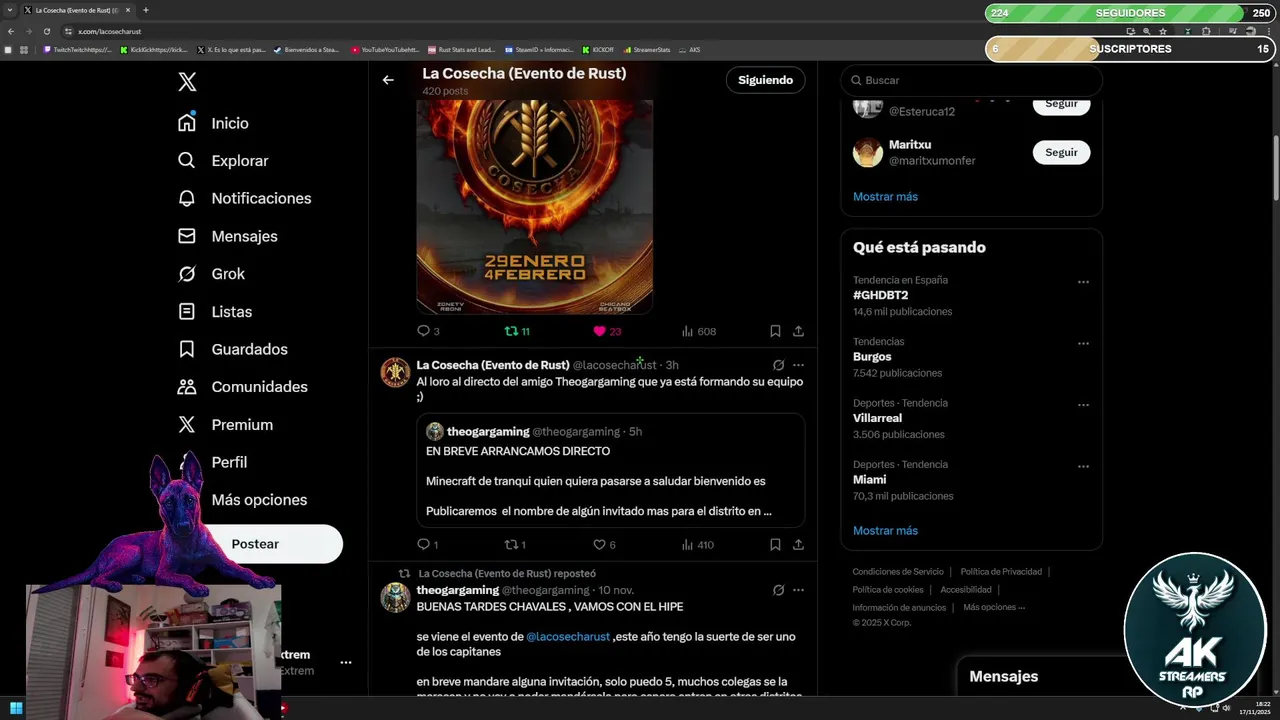
Task: Click Grok icon on the 3h post
Action: click(778, 365)
